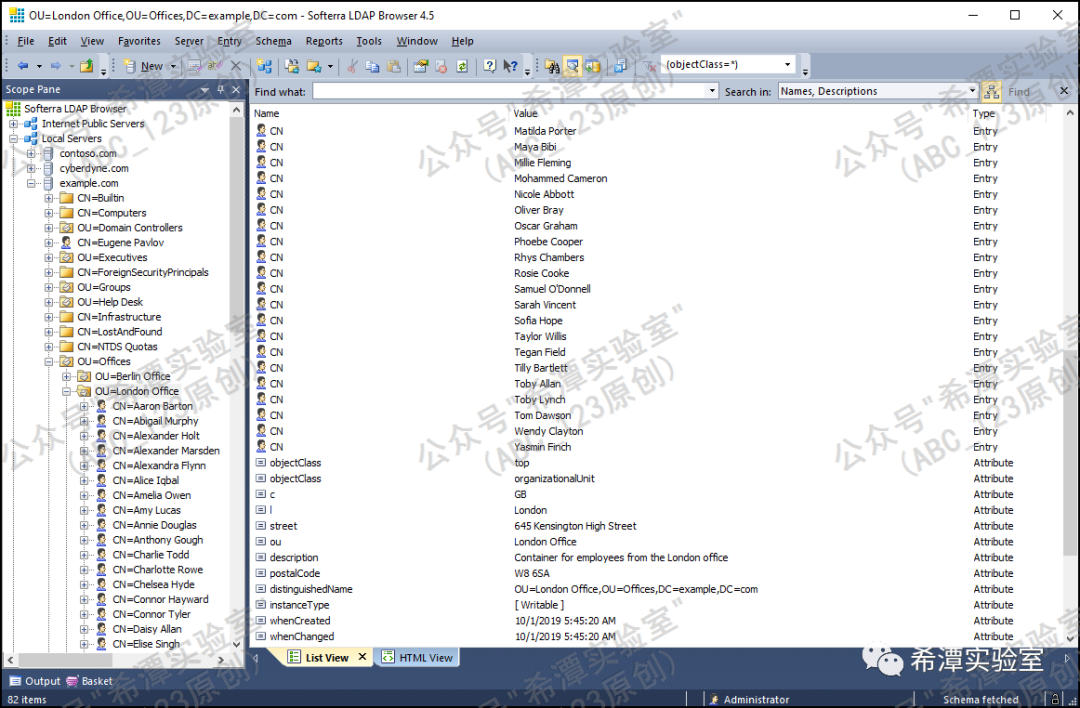Image resolution: width=1080 pixels, height=708 pixels.
Task: Click in the Find what input field
Action: coord(510,91)
